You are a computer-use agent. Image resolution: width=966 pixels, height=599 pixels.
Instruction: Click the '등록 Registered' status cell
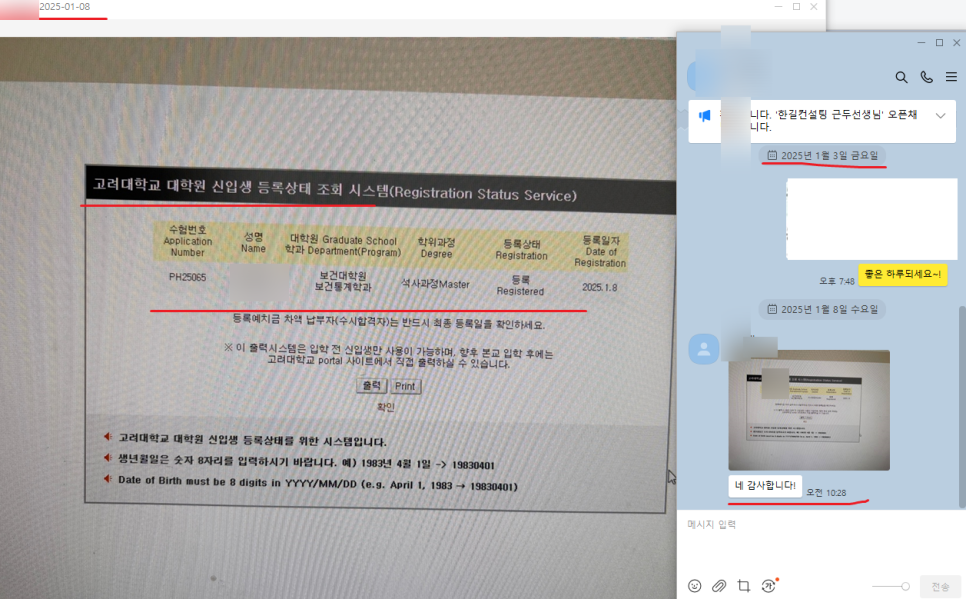[521, 285]
